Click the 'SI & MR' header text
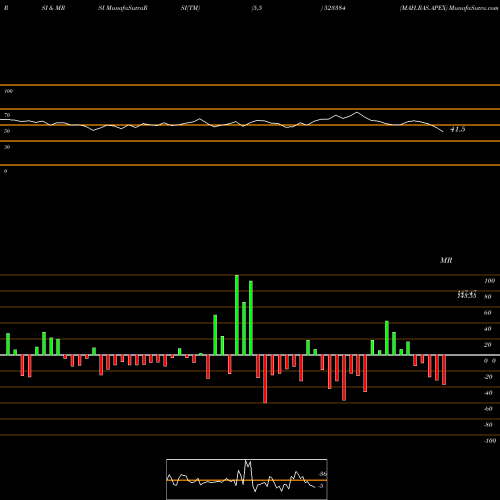This screenshot has width=500, height=500. click(53, 8)
